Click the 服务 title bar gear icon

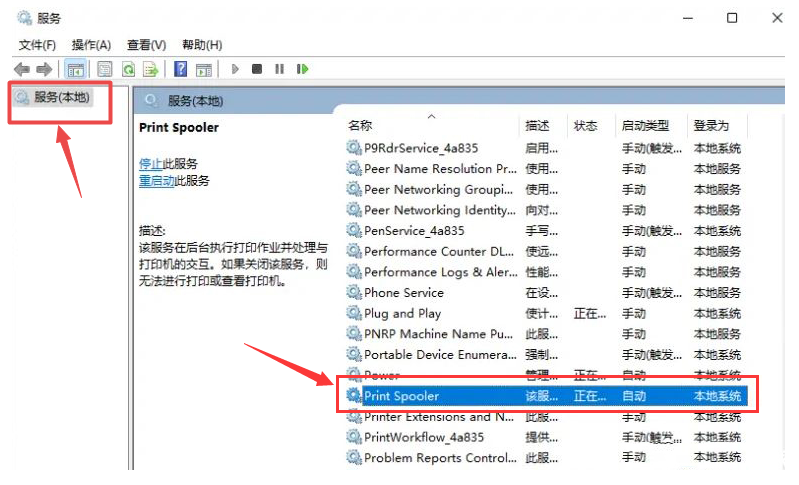pyautogui.click(x=24, y=18)
